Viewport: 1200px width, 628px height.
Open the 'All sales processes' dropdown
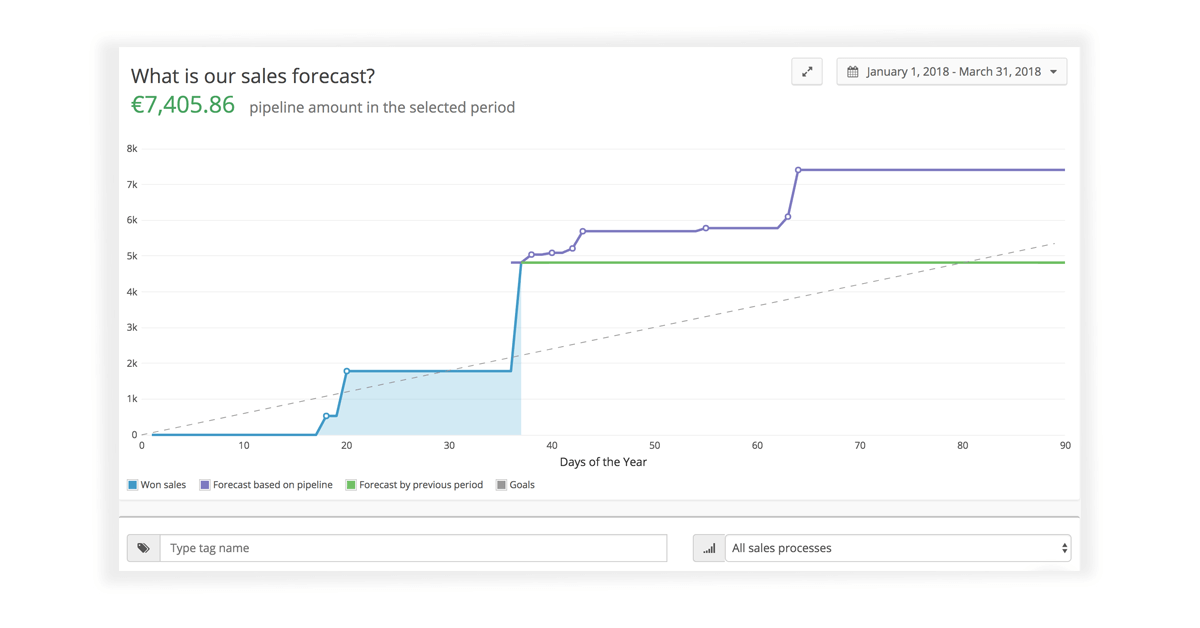point(898,548)
